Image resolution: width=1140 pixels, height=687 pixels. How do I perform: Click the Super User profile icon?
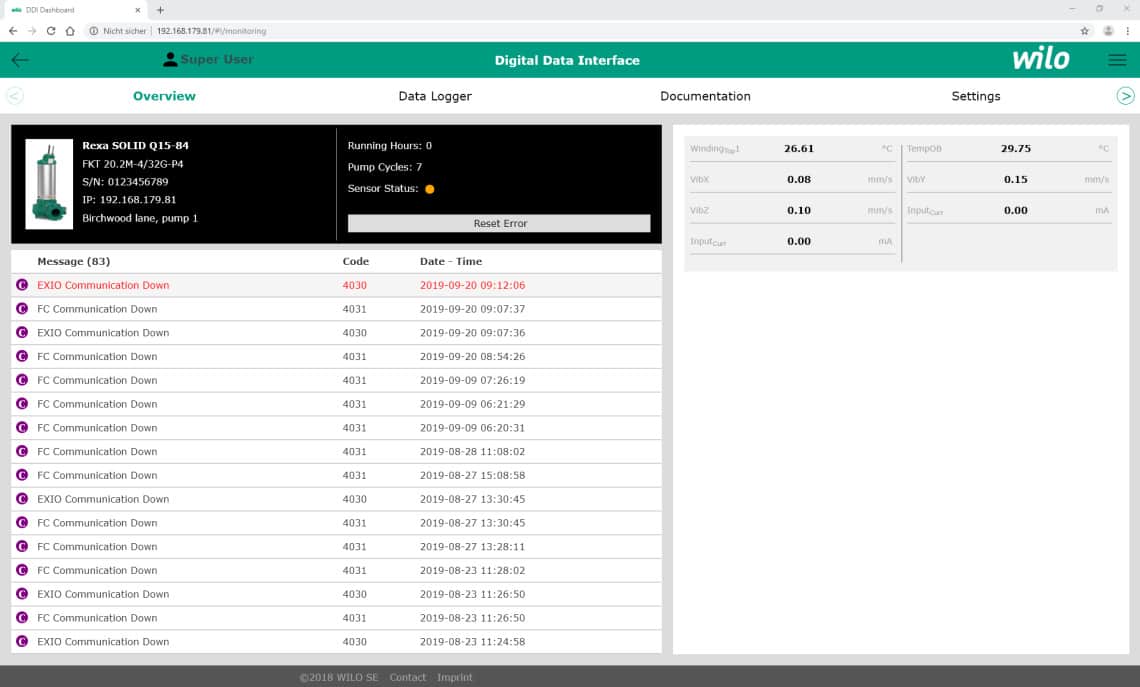coord(170,60)
